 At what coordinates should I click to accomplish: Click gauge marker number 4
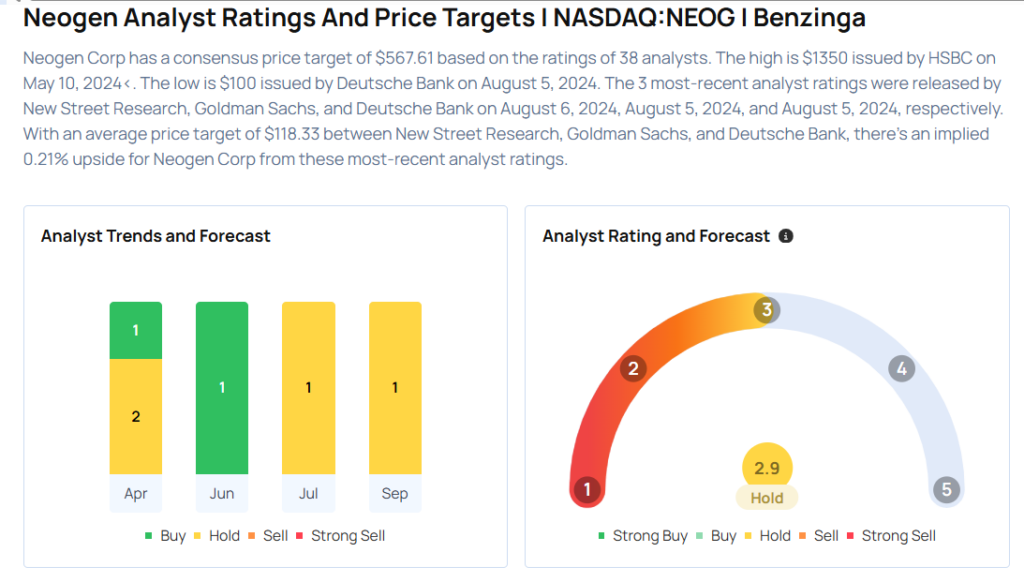point(902,369)
